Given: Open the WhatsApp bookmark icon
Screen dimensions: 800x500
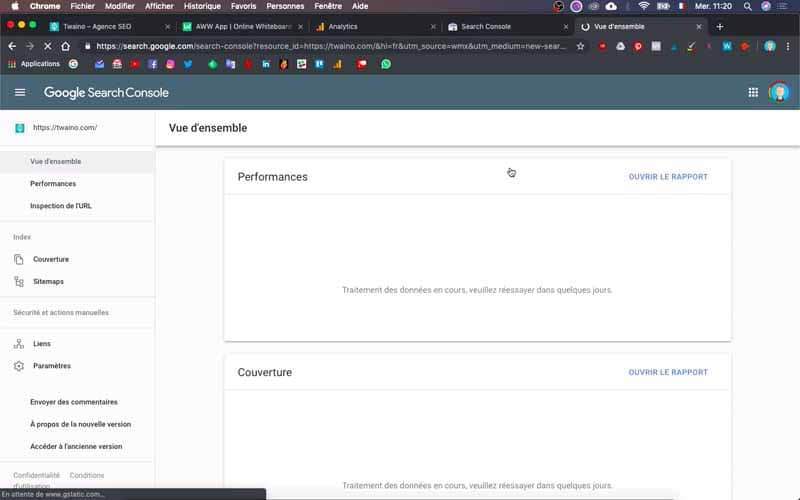Looking at the screenshot, I should pos(386,64).
